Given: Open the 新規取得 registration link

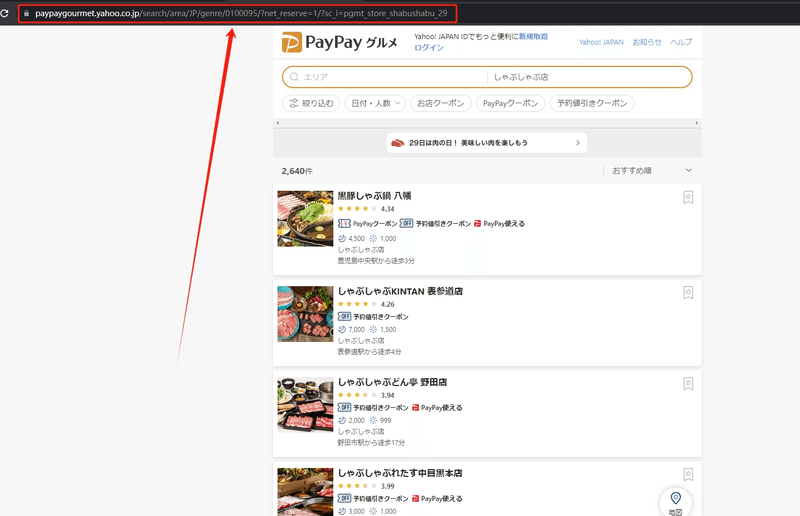Looking at the screenshot, I should [x=534, y=36].
